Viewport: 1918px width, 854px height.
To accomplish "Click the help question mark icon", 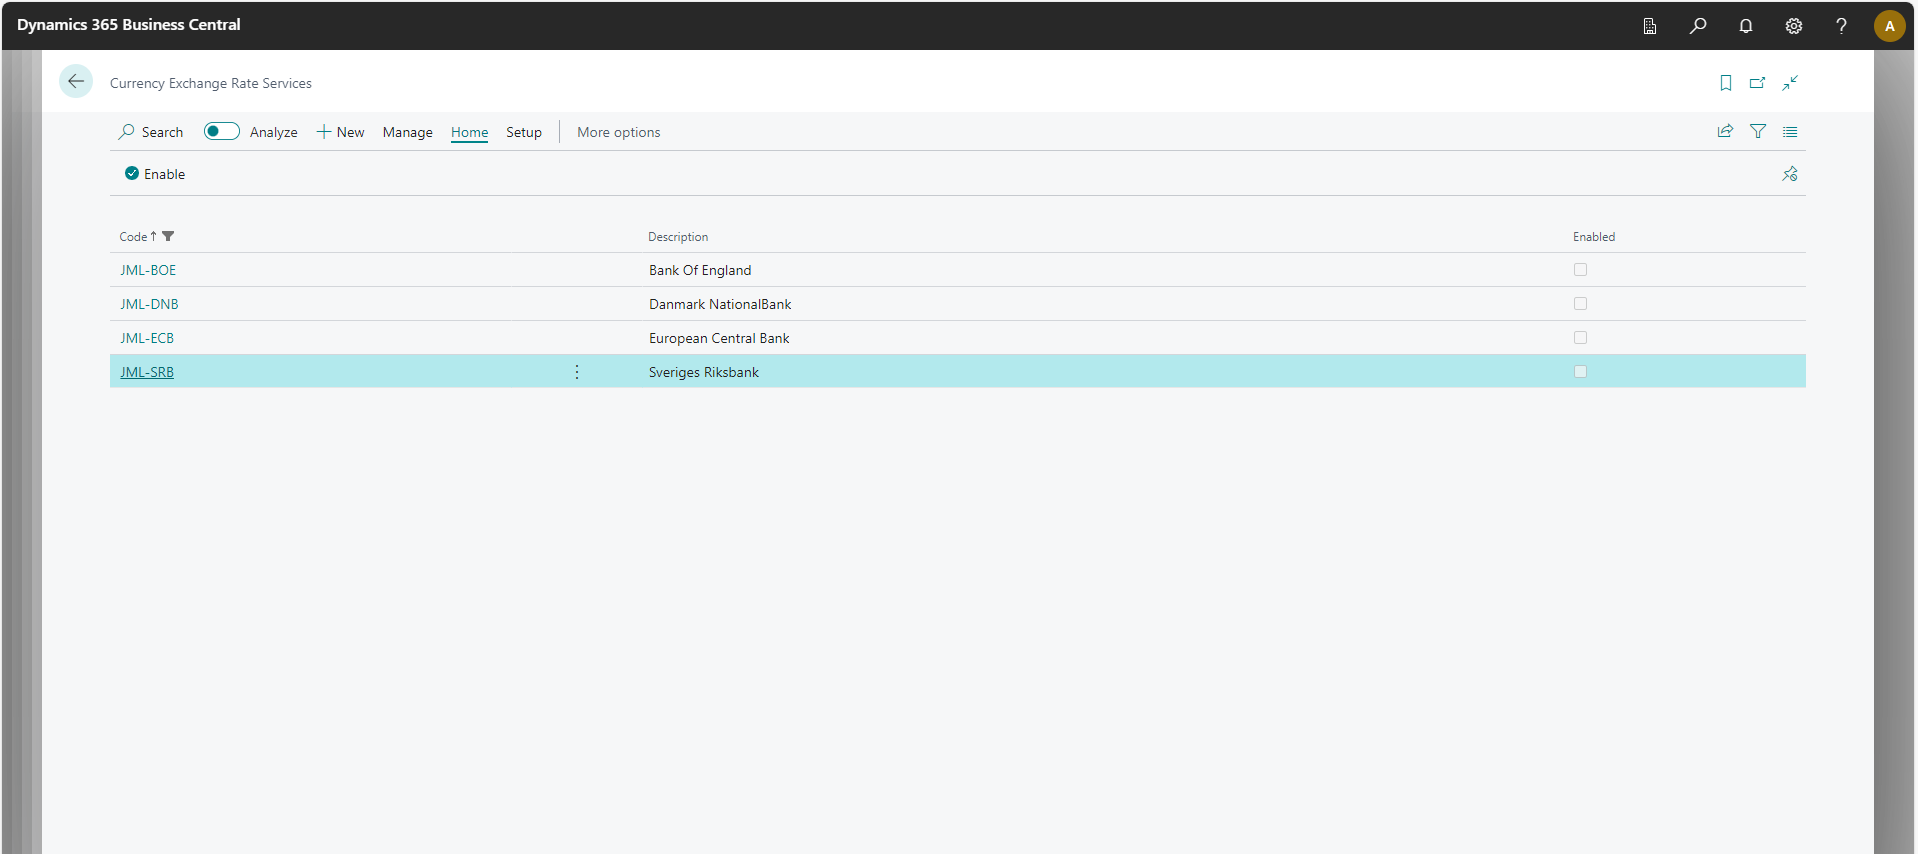I will [1840, 26].
